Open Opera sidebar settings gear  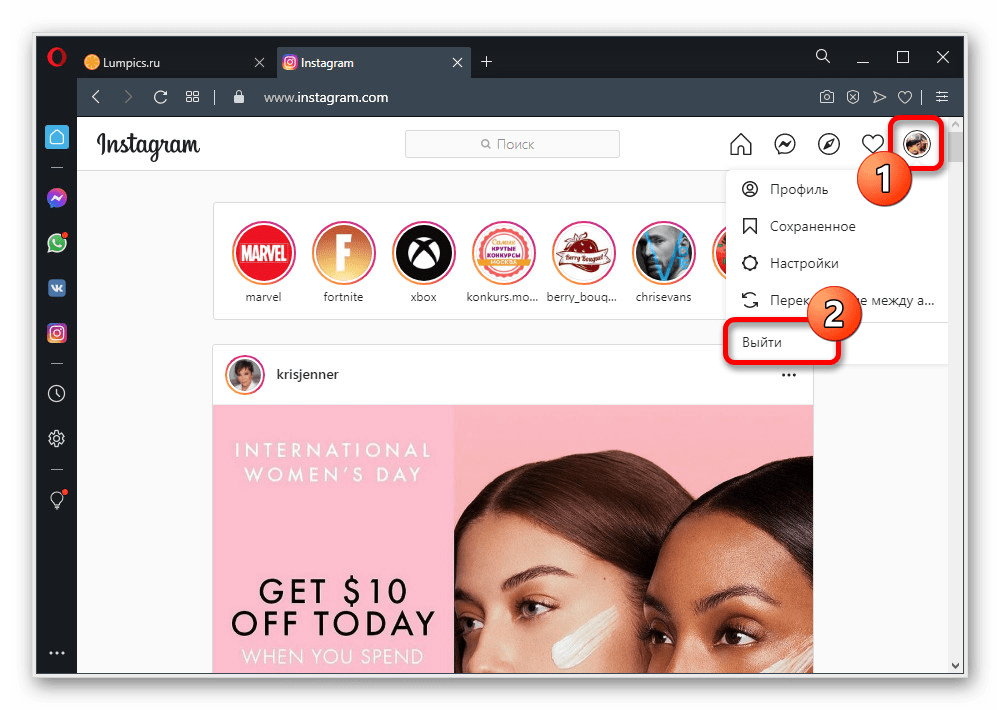57,438
